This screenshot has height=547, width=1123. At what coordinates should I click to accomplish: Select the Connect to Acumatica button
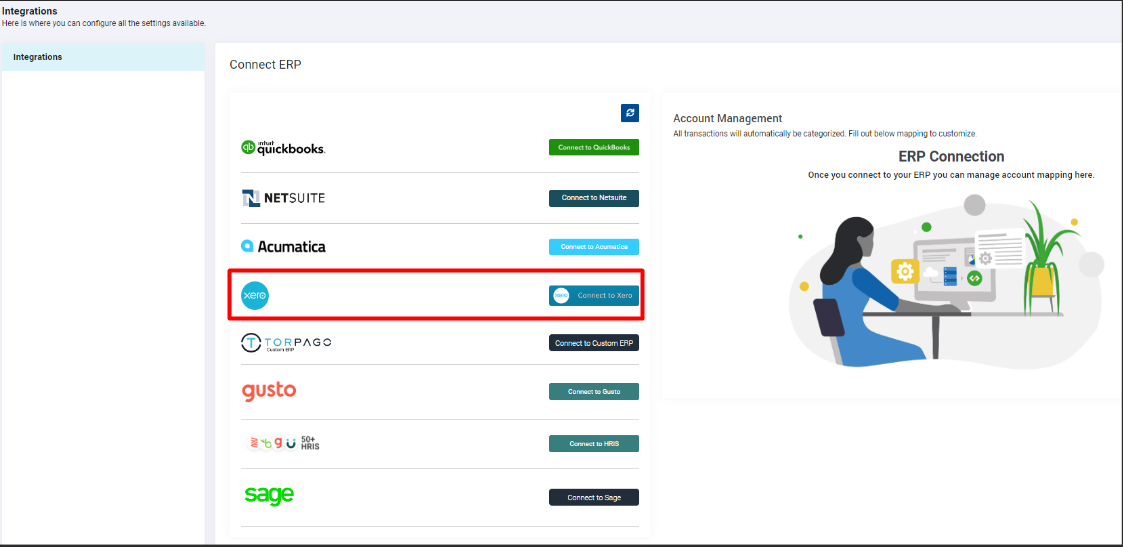594,246
